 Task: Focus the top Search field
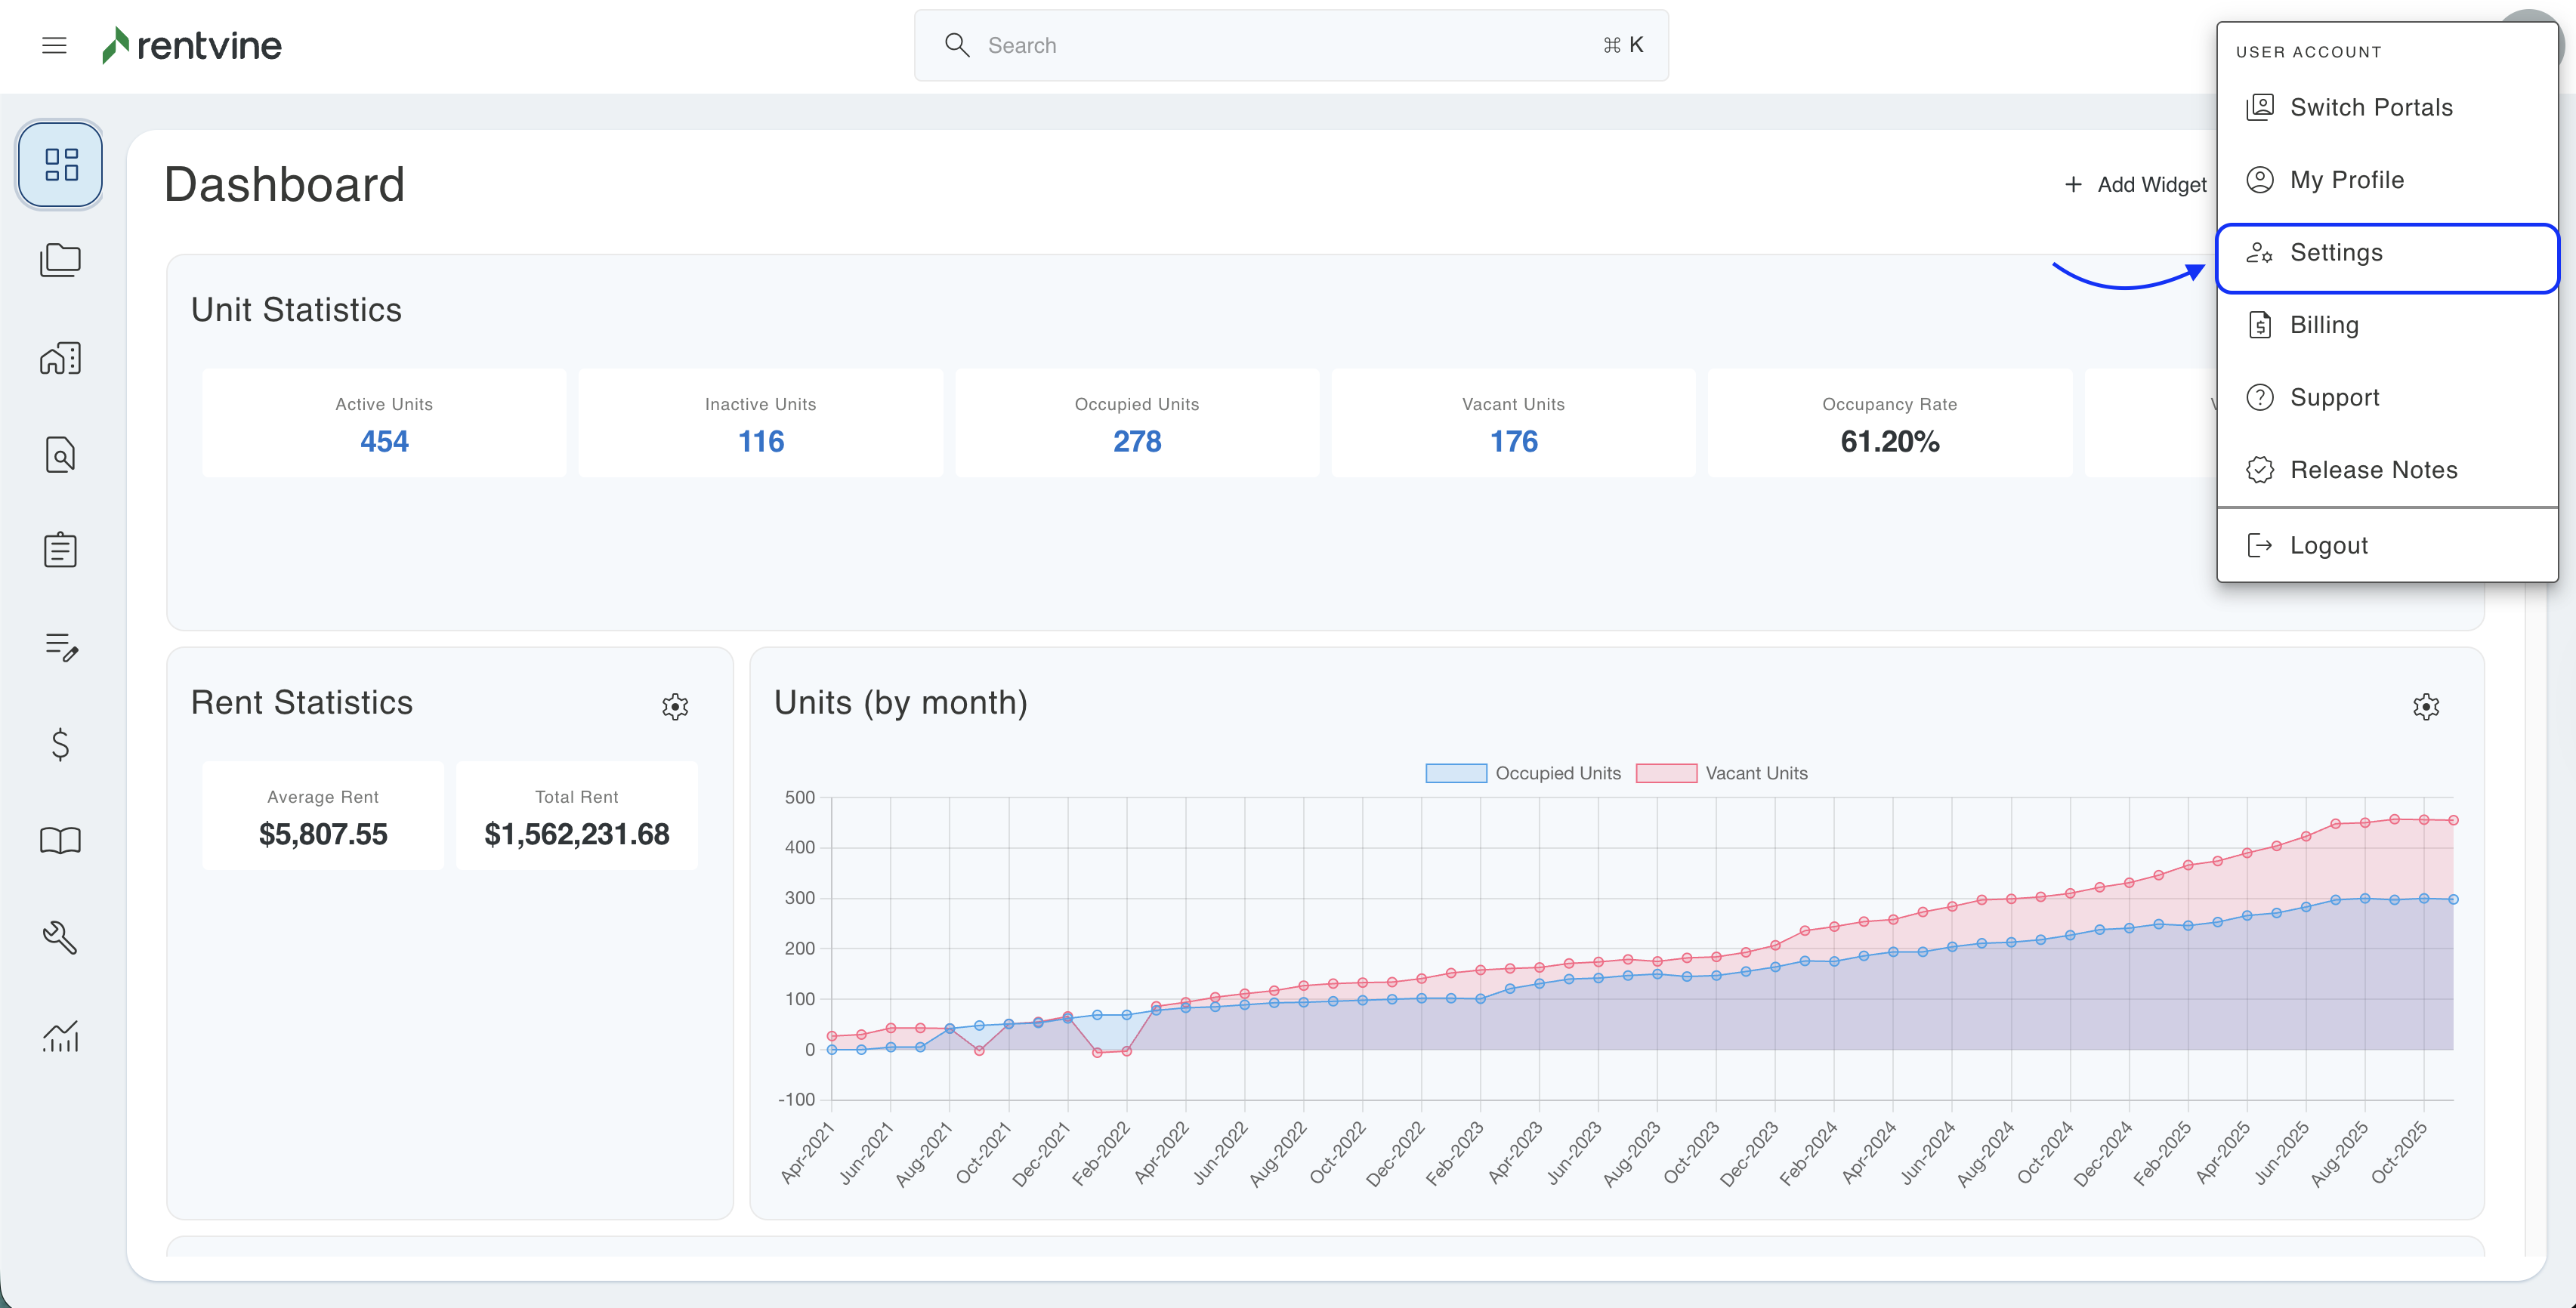(1290, 45)
